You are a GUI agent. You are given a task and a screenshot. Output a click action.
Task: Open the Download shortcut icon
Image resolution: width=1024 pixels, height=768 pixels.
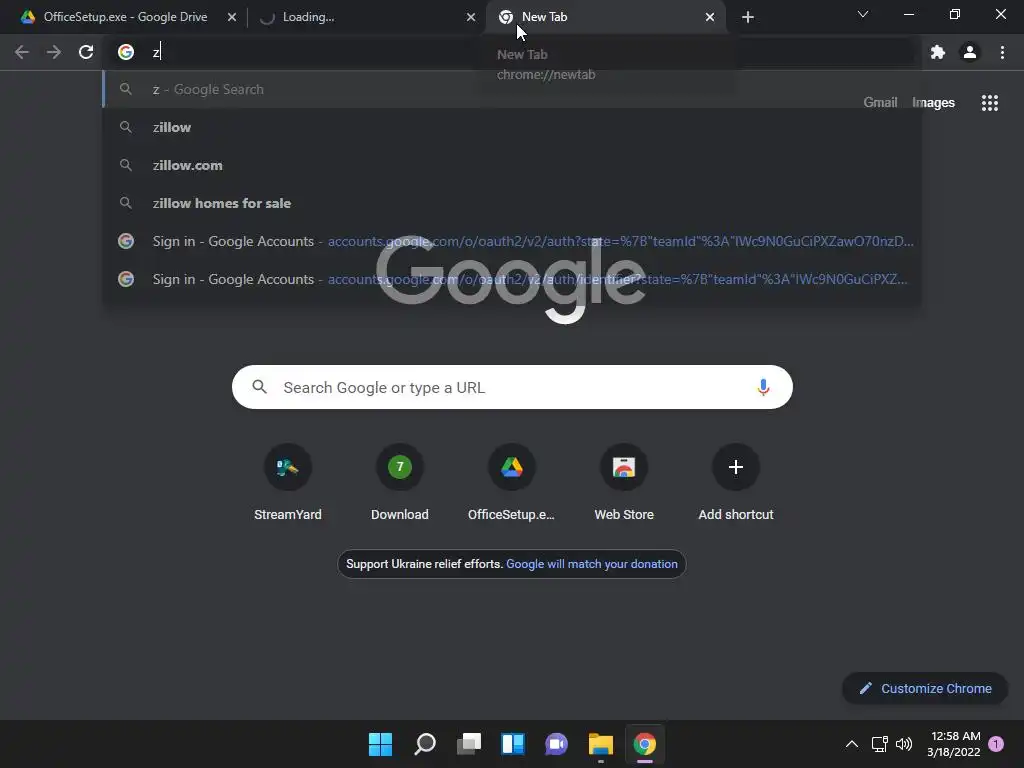click(x=400, y=467)
